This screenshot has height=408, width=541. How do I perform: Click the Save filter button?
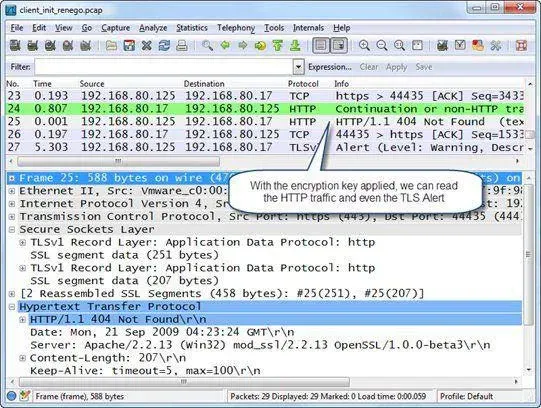[424, 67]
